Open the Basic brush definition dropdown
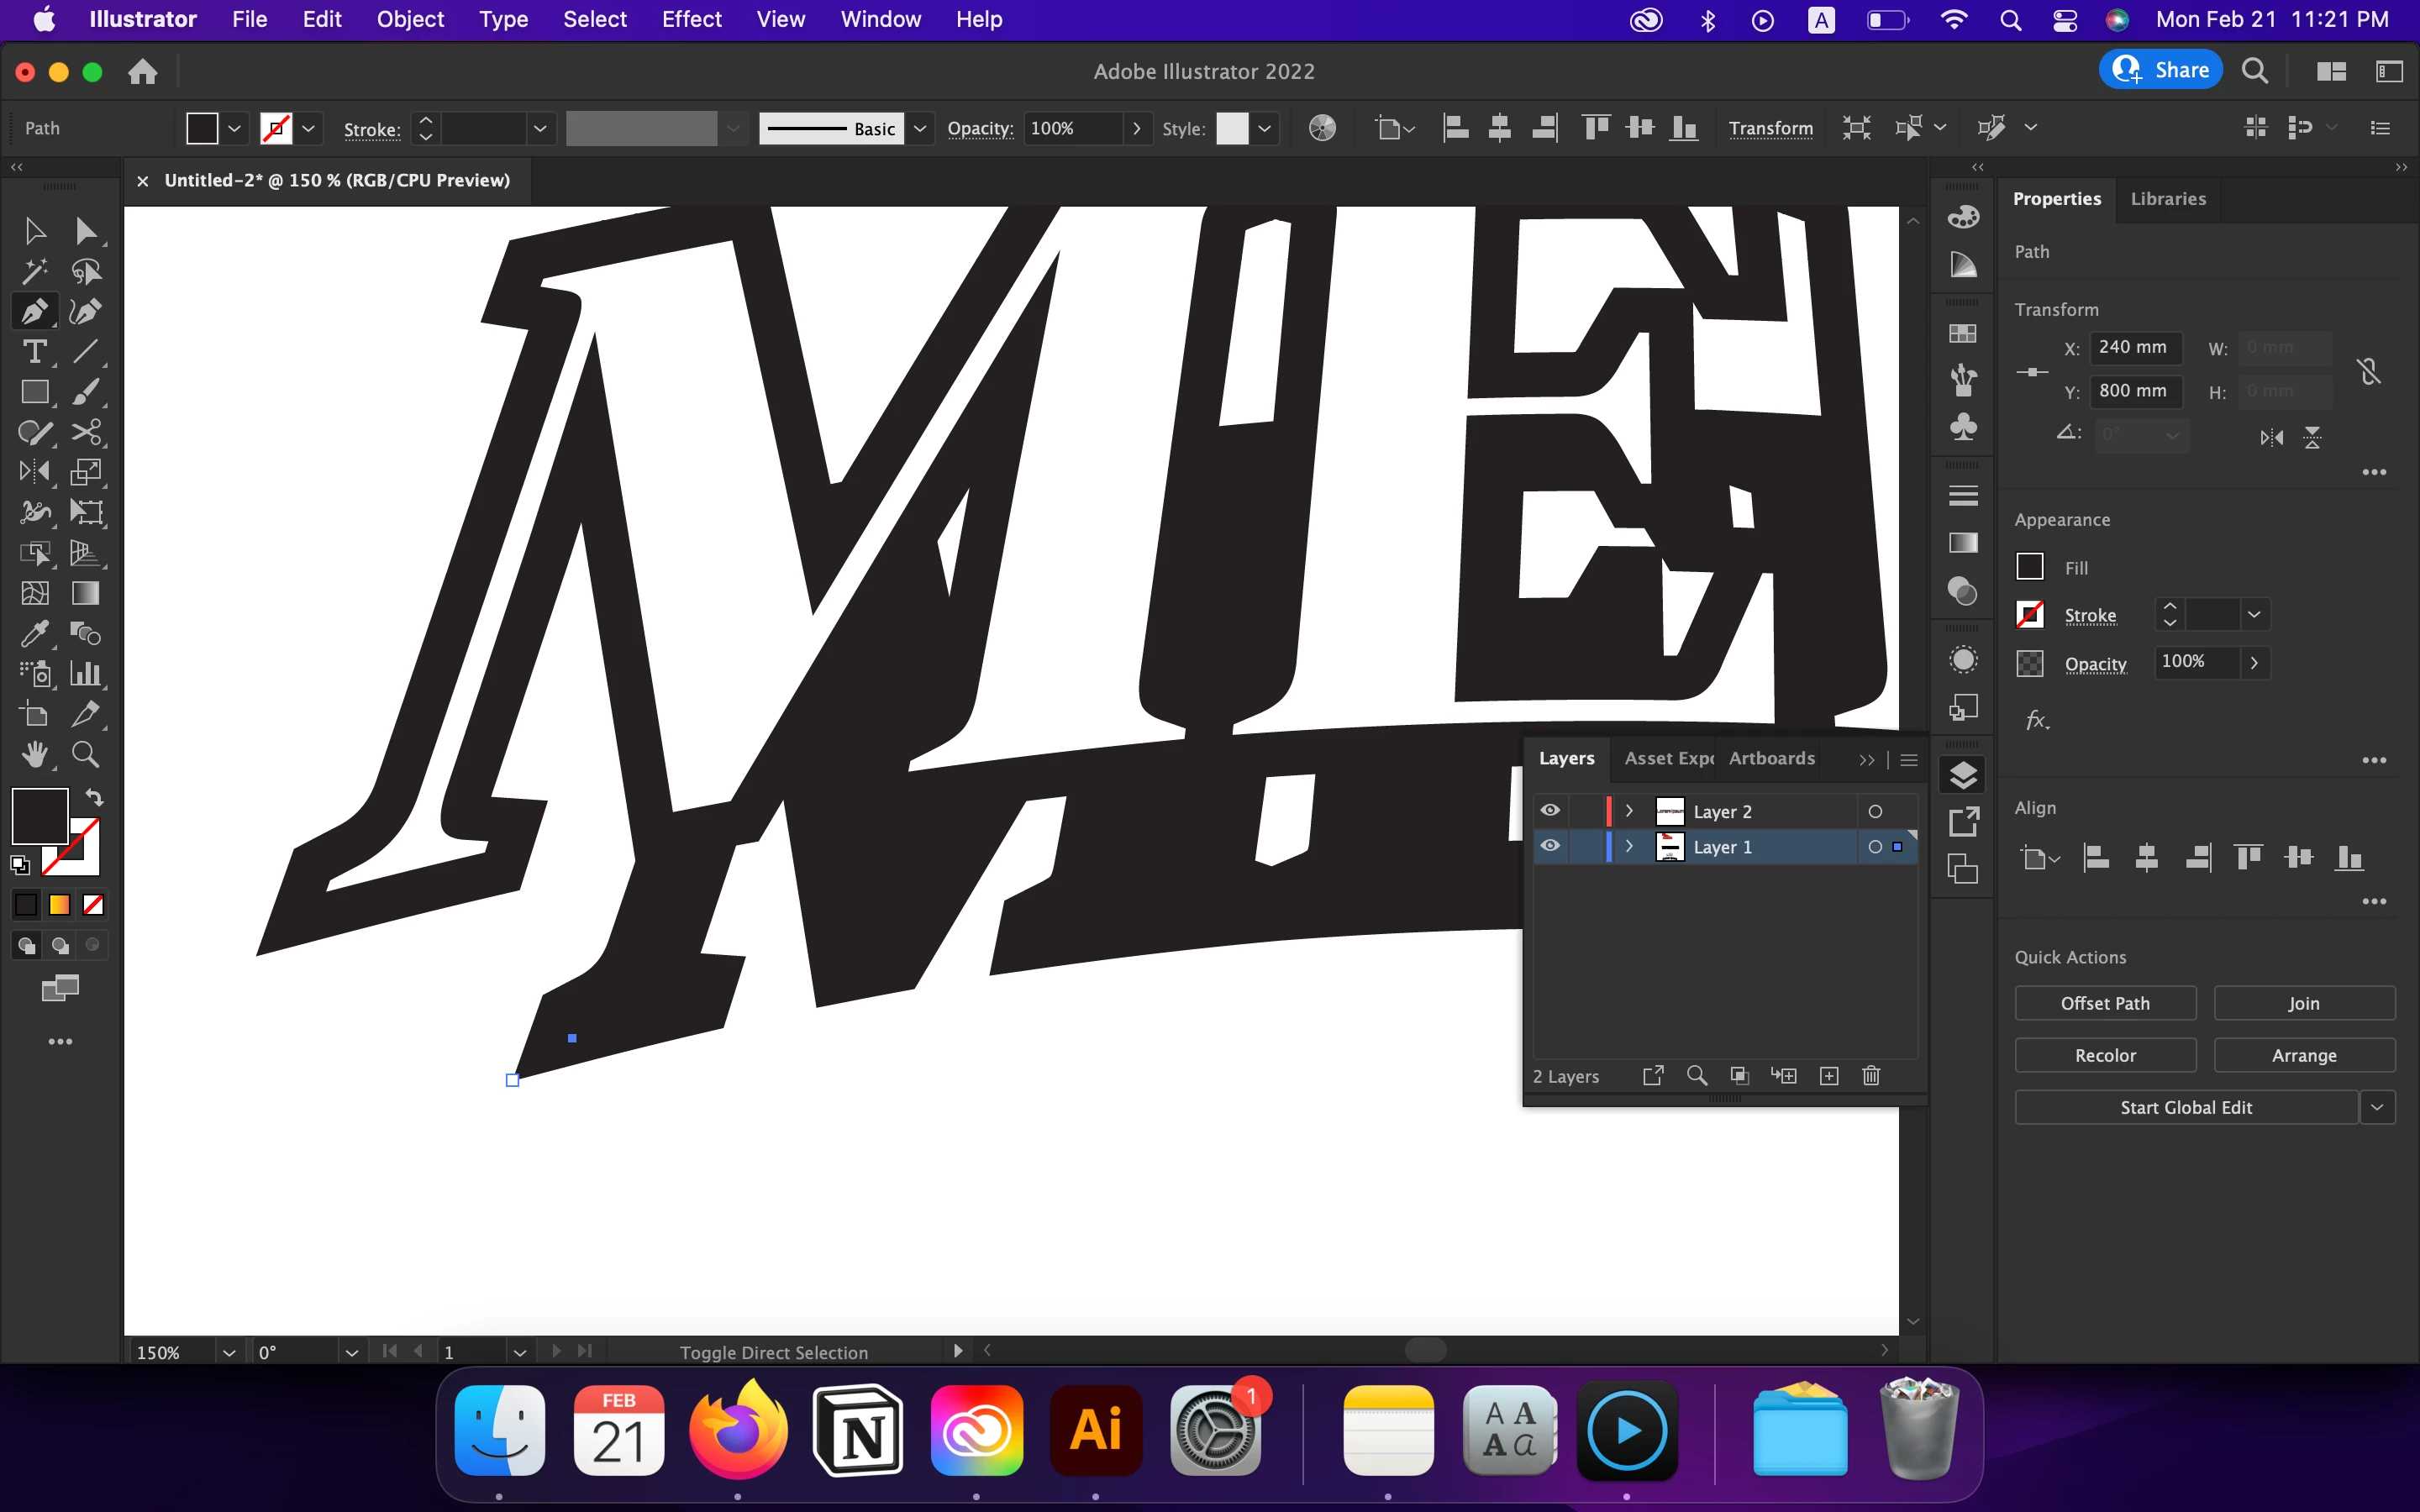The width and height of the screenshot is (2420, 1512). pos(920,128)
